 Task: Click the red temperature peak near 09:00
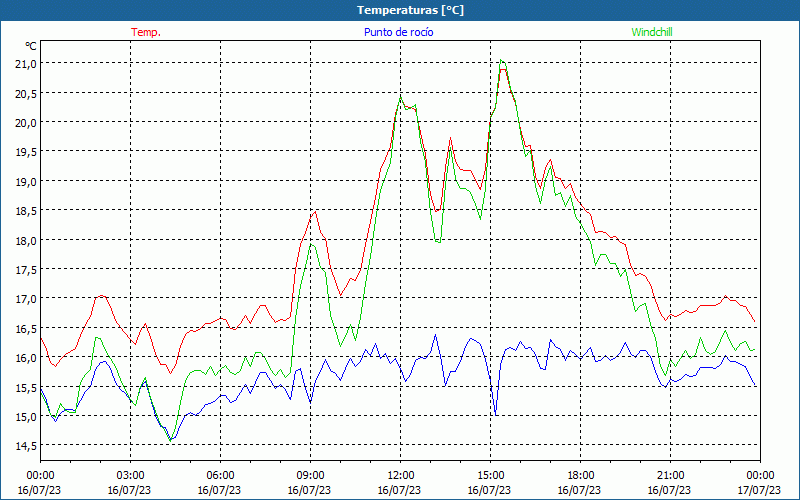pyautogui.click(x=315, y=212)
